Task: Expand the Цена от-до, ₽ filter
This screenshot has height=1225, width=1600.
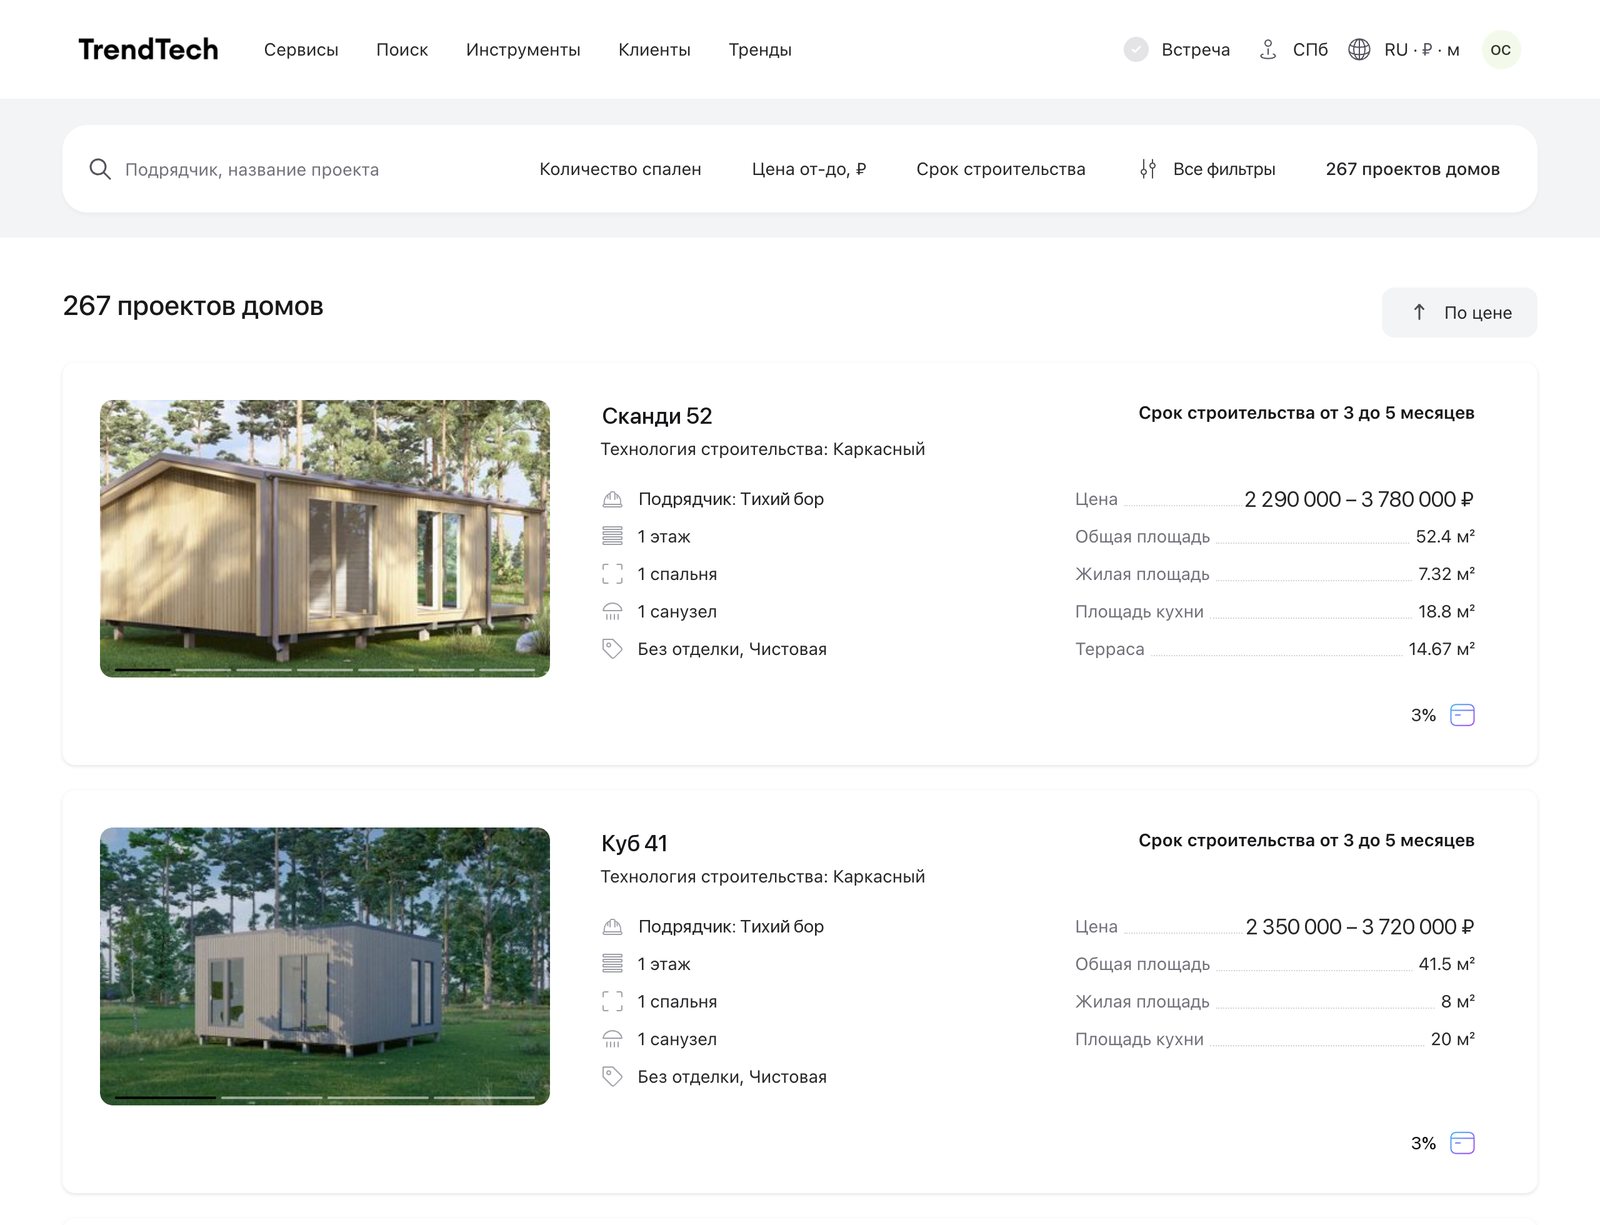Action: [809, 169]
